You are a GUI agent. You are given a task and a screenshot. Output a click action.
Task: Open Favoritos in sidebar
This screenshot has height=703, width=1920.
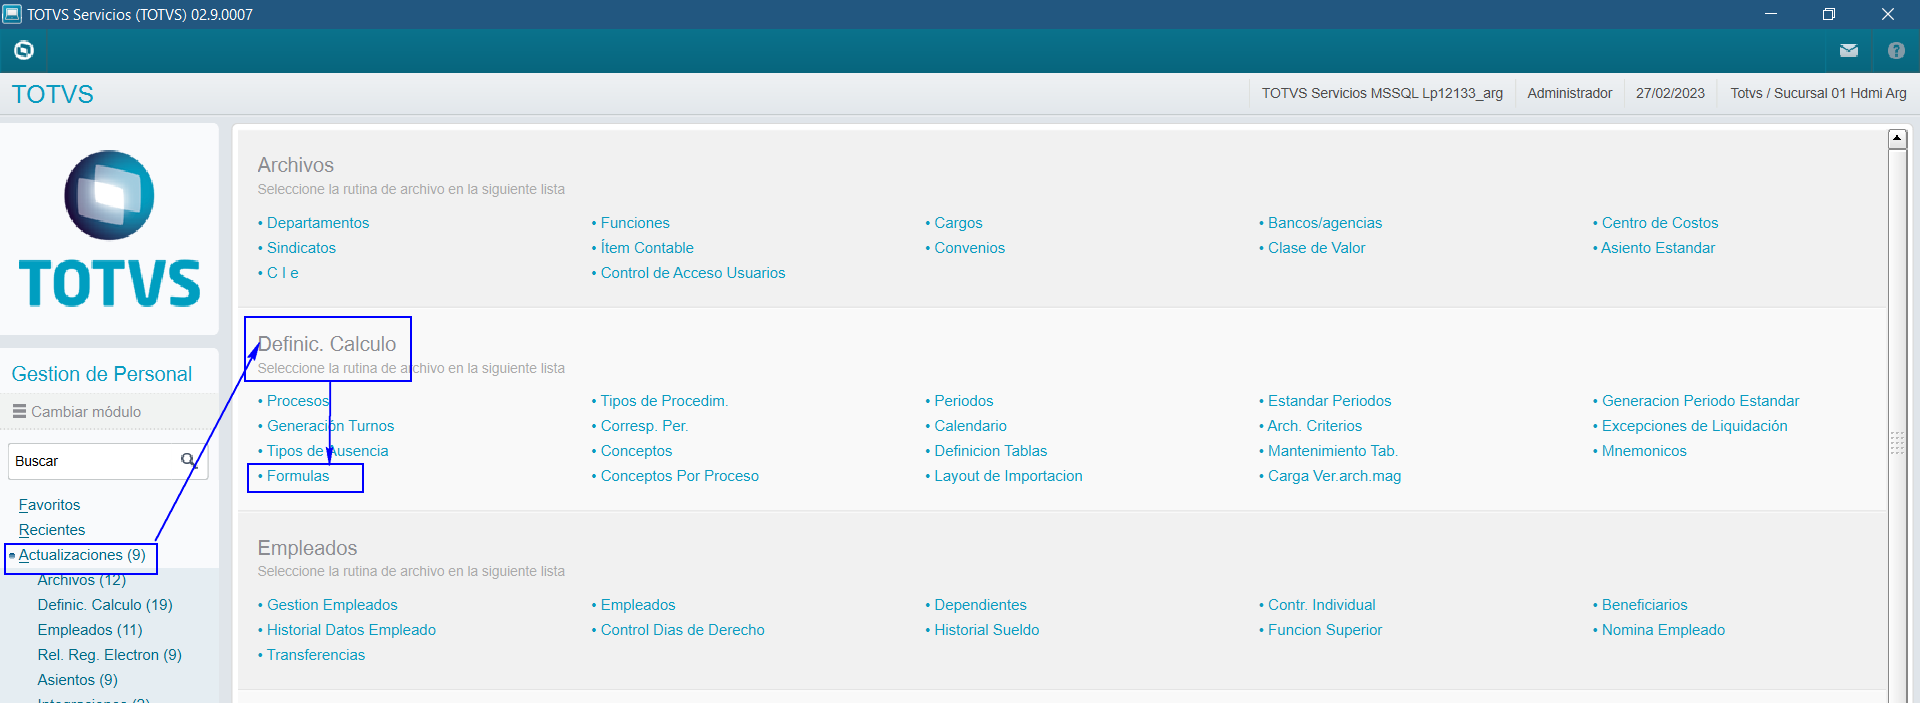49,505
